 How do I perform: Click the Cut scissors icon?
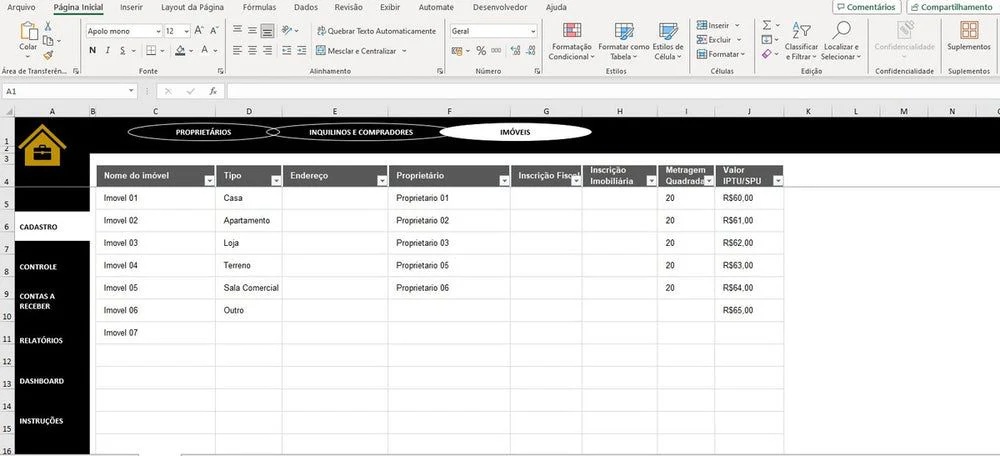(48, 27)
